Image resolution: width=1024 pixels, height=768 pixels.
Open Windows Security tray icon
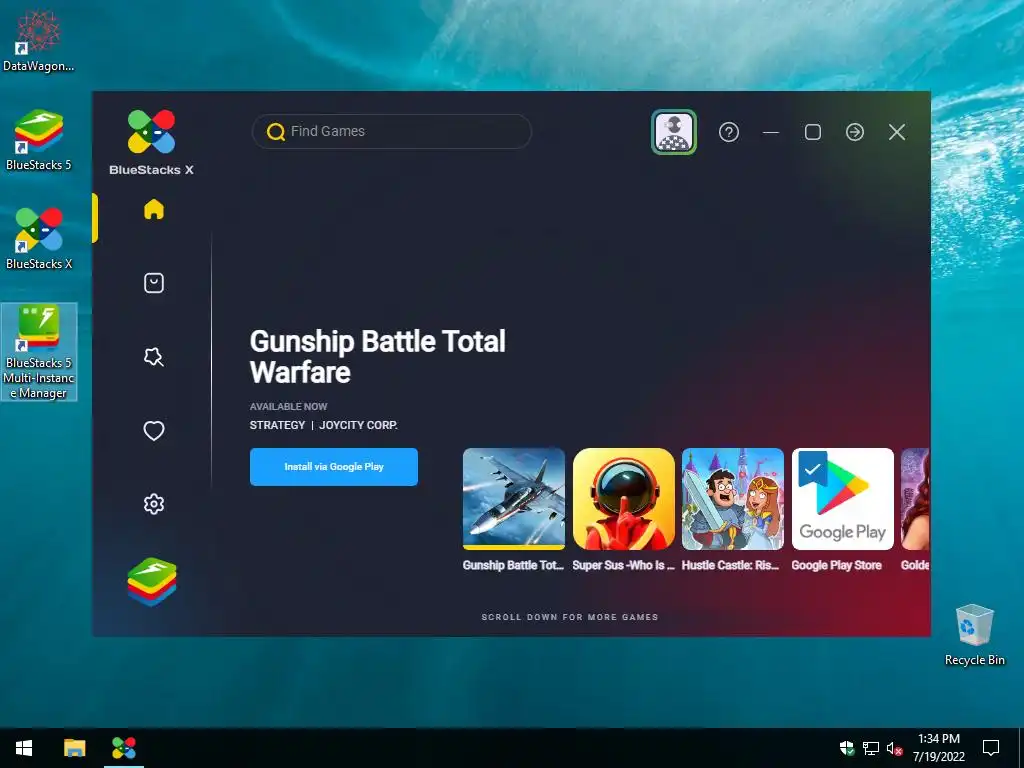pyautogui.click(x=847, y=748)
